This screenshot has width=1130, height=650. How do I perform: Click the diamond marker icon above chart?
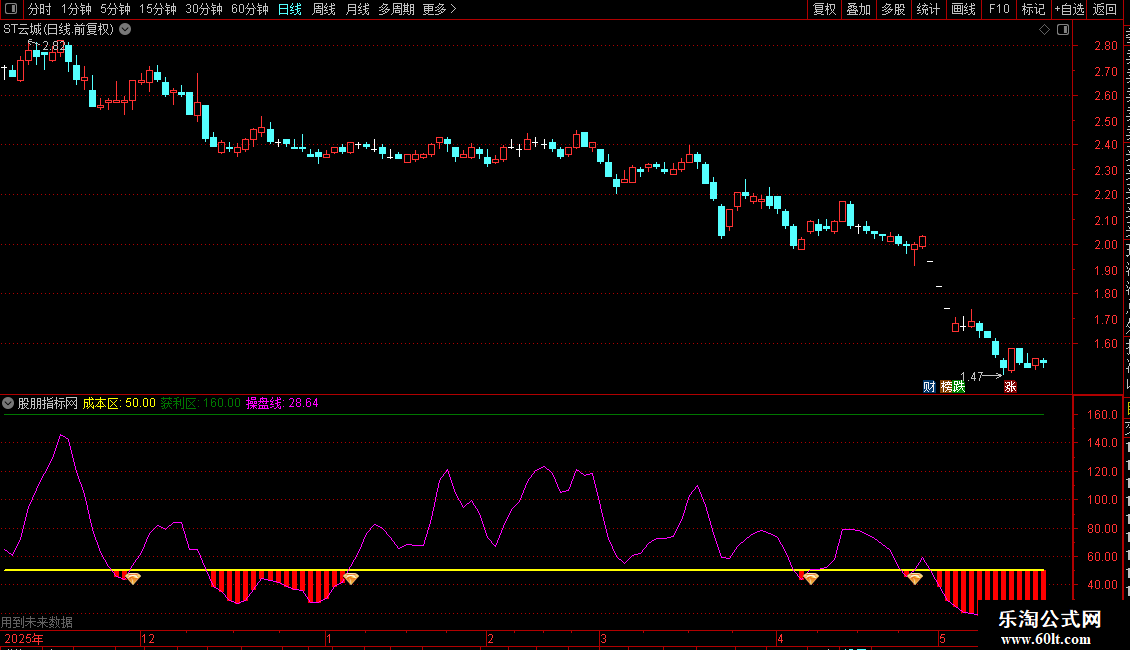pos(1044,30)
